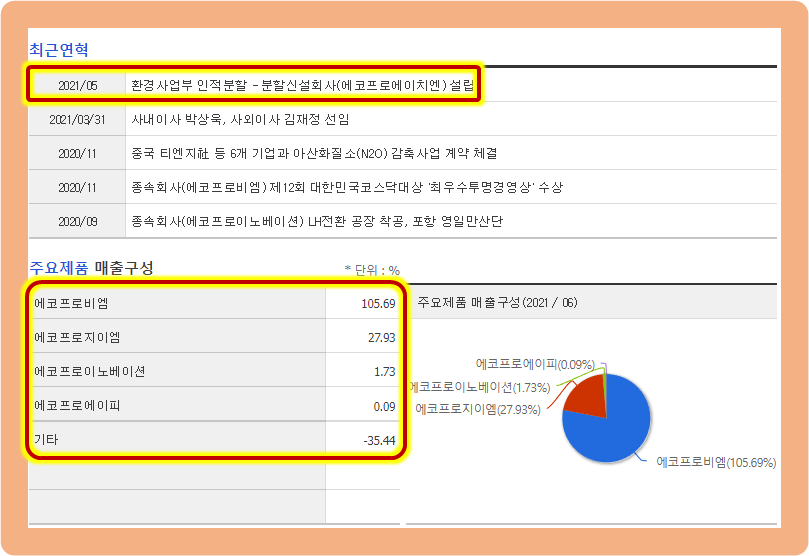Select the 에코프로비엠 table row label
Image resolution: width=809 pixels, height=556 pixels.
[x=71, y=303]
